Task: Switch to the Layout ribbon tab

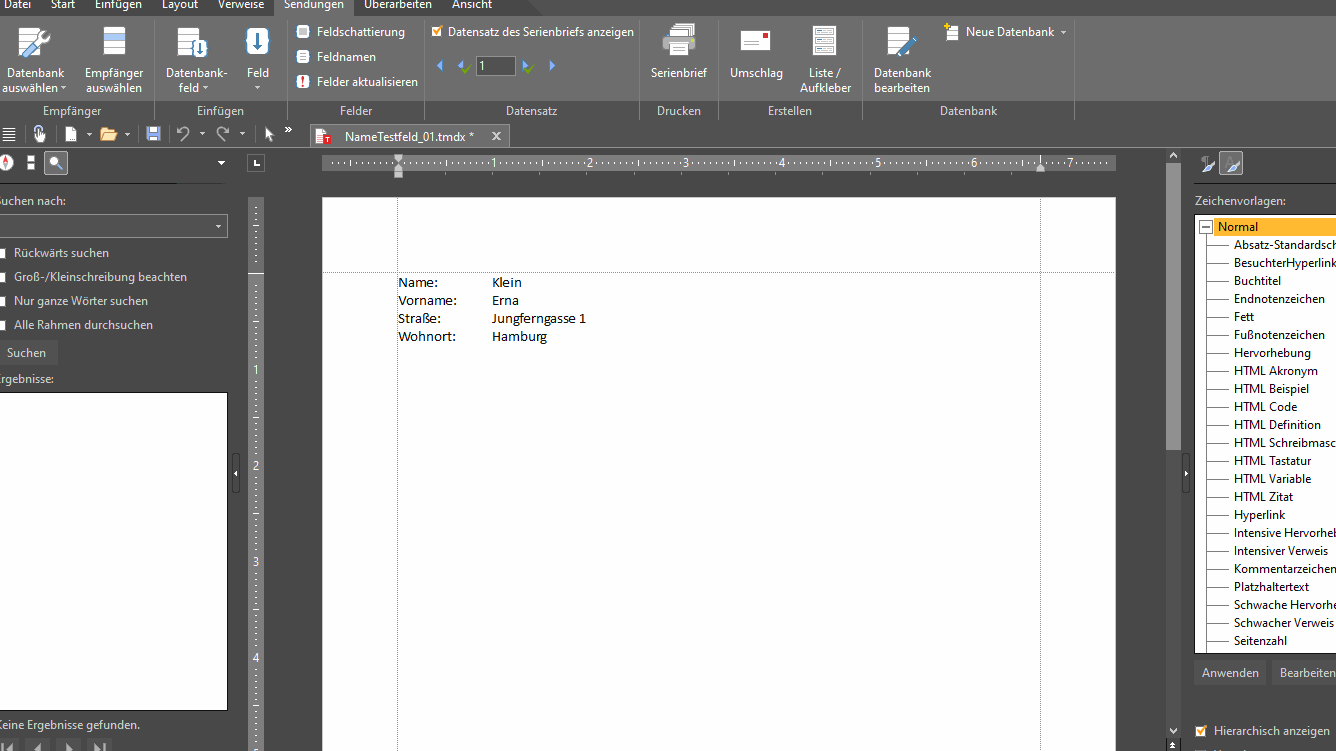Action: [180, 5]
